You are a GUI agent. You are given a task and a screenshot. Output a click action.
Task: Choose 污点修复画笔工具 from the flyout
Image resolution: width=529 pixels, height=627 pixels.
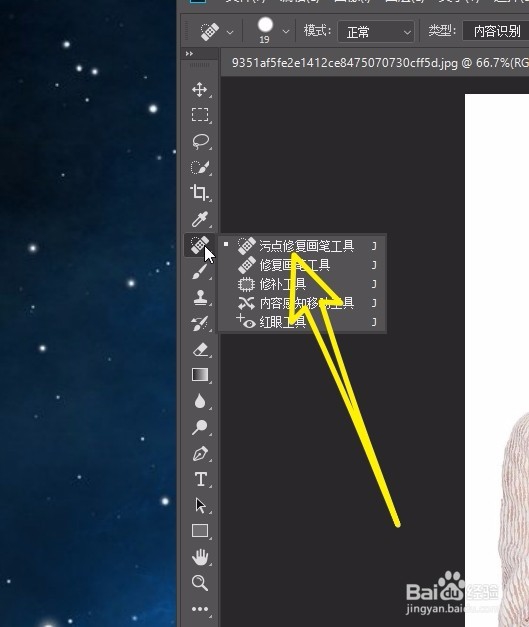[302, 245]
